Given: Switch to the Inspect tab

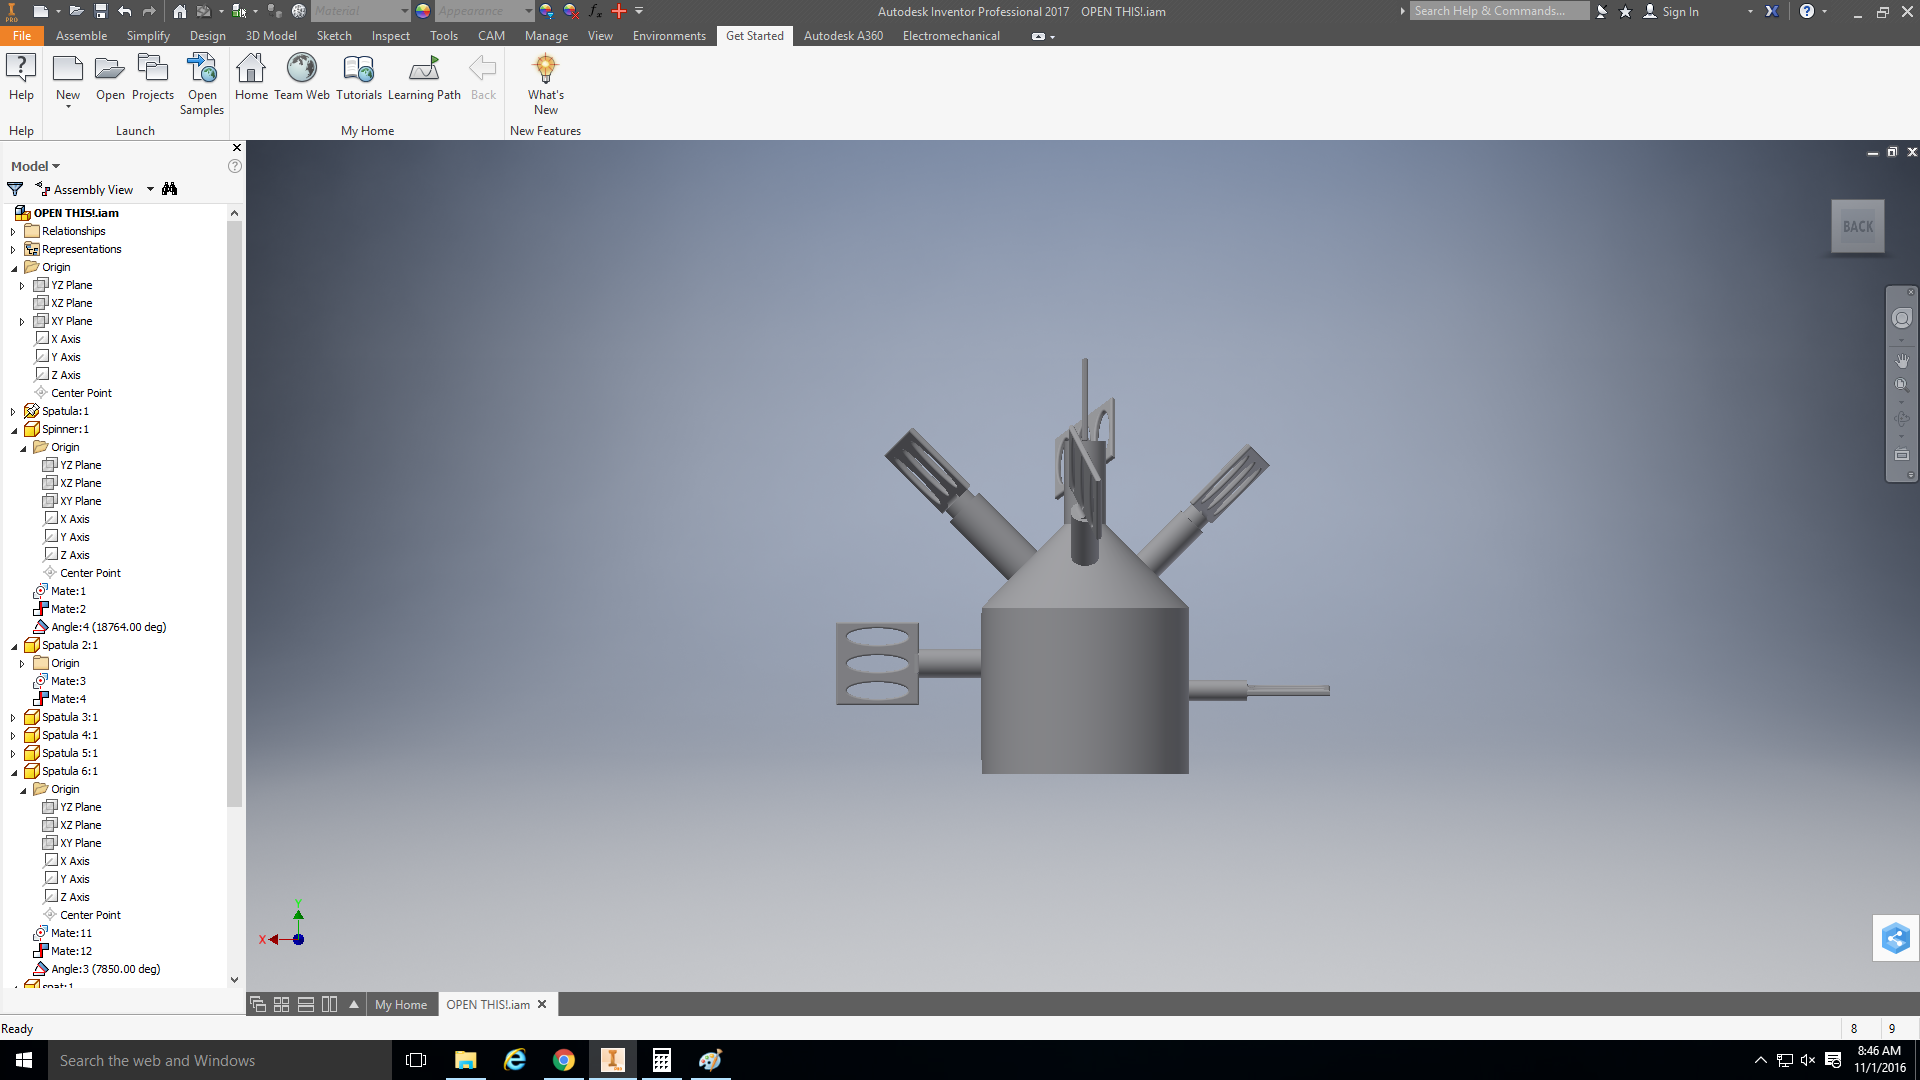Looking at the screenshot, I should [390, 36].
